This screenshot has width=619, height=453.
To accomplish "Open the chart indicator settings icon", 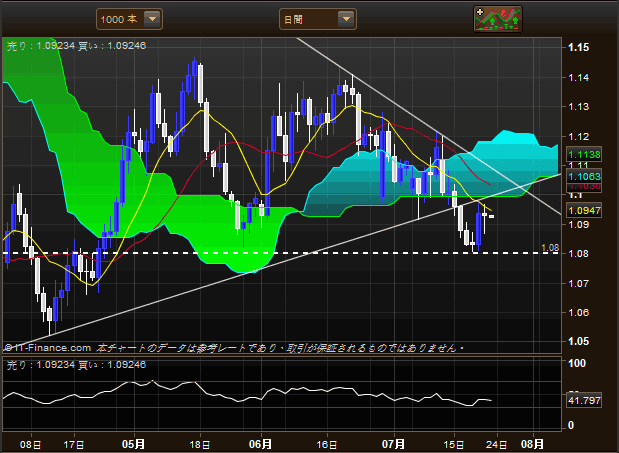I will tap(498, 19).
